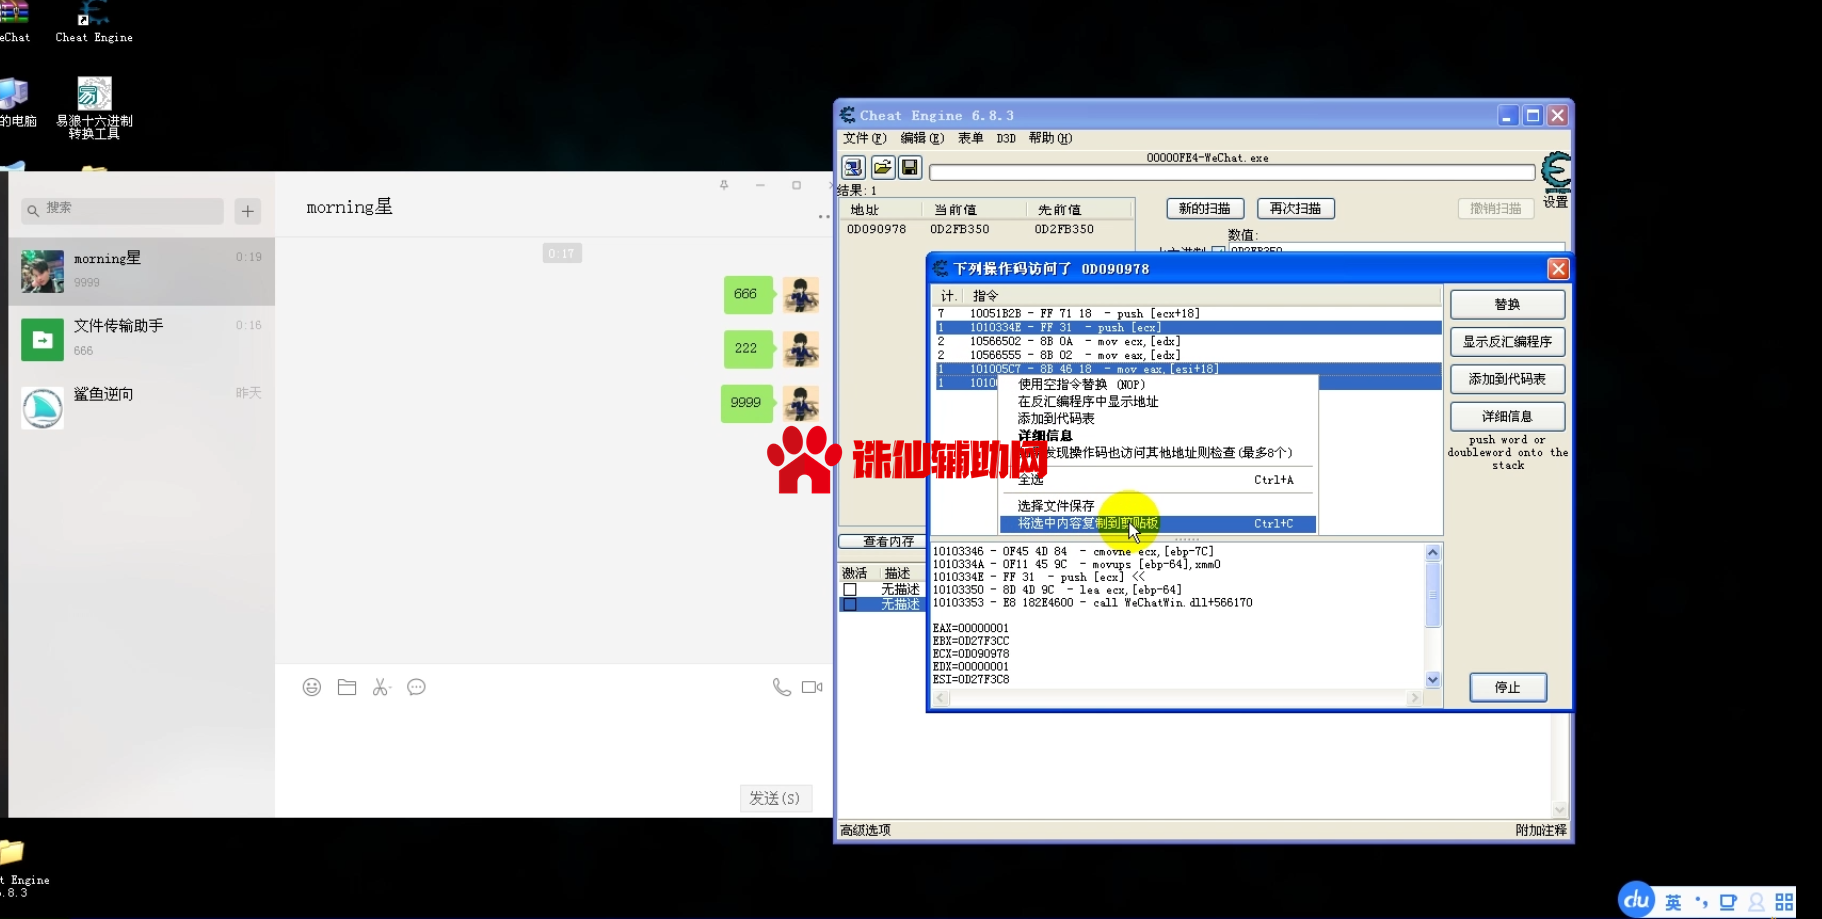This screenshot has width=1822, height=919.
Task: Open the Cheat Engine desktop shortcut
Action: 94,22
